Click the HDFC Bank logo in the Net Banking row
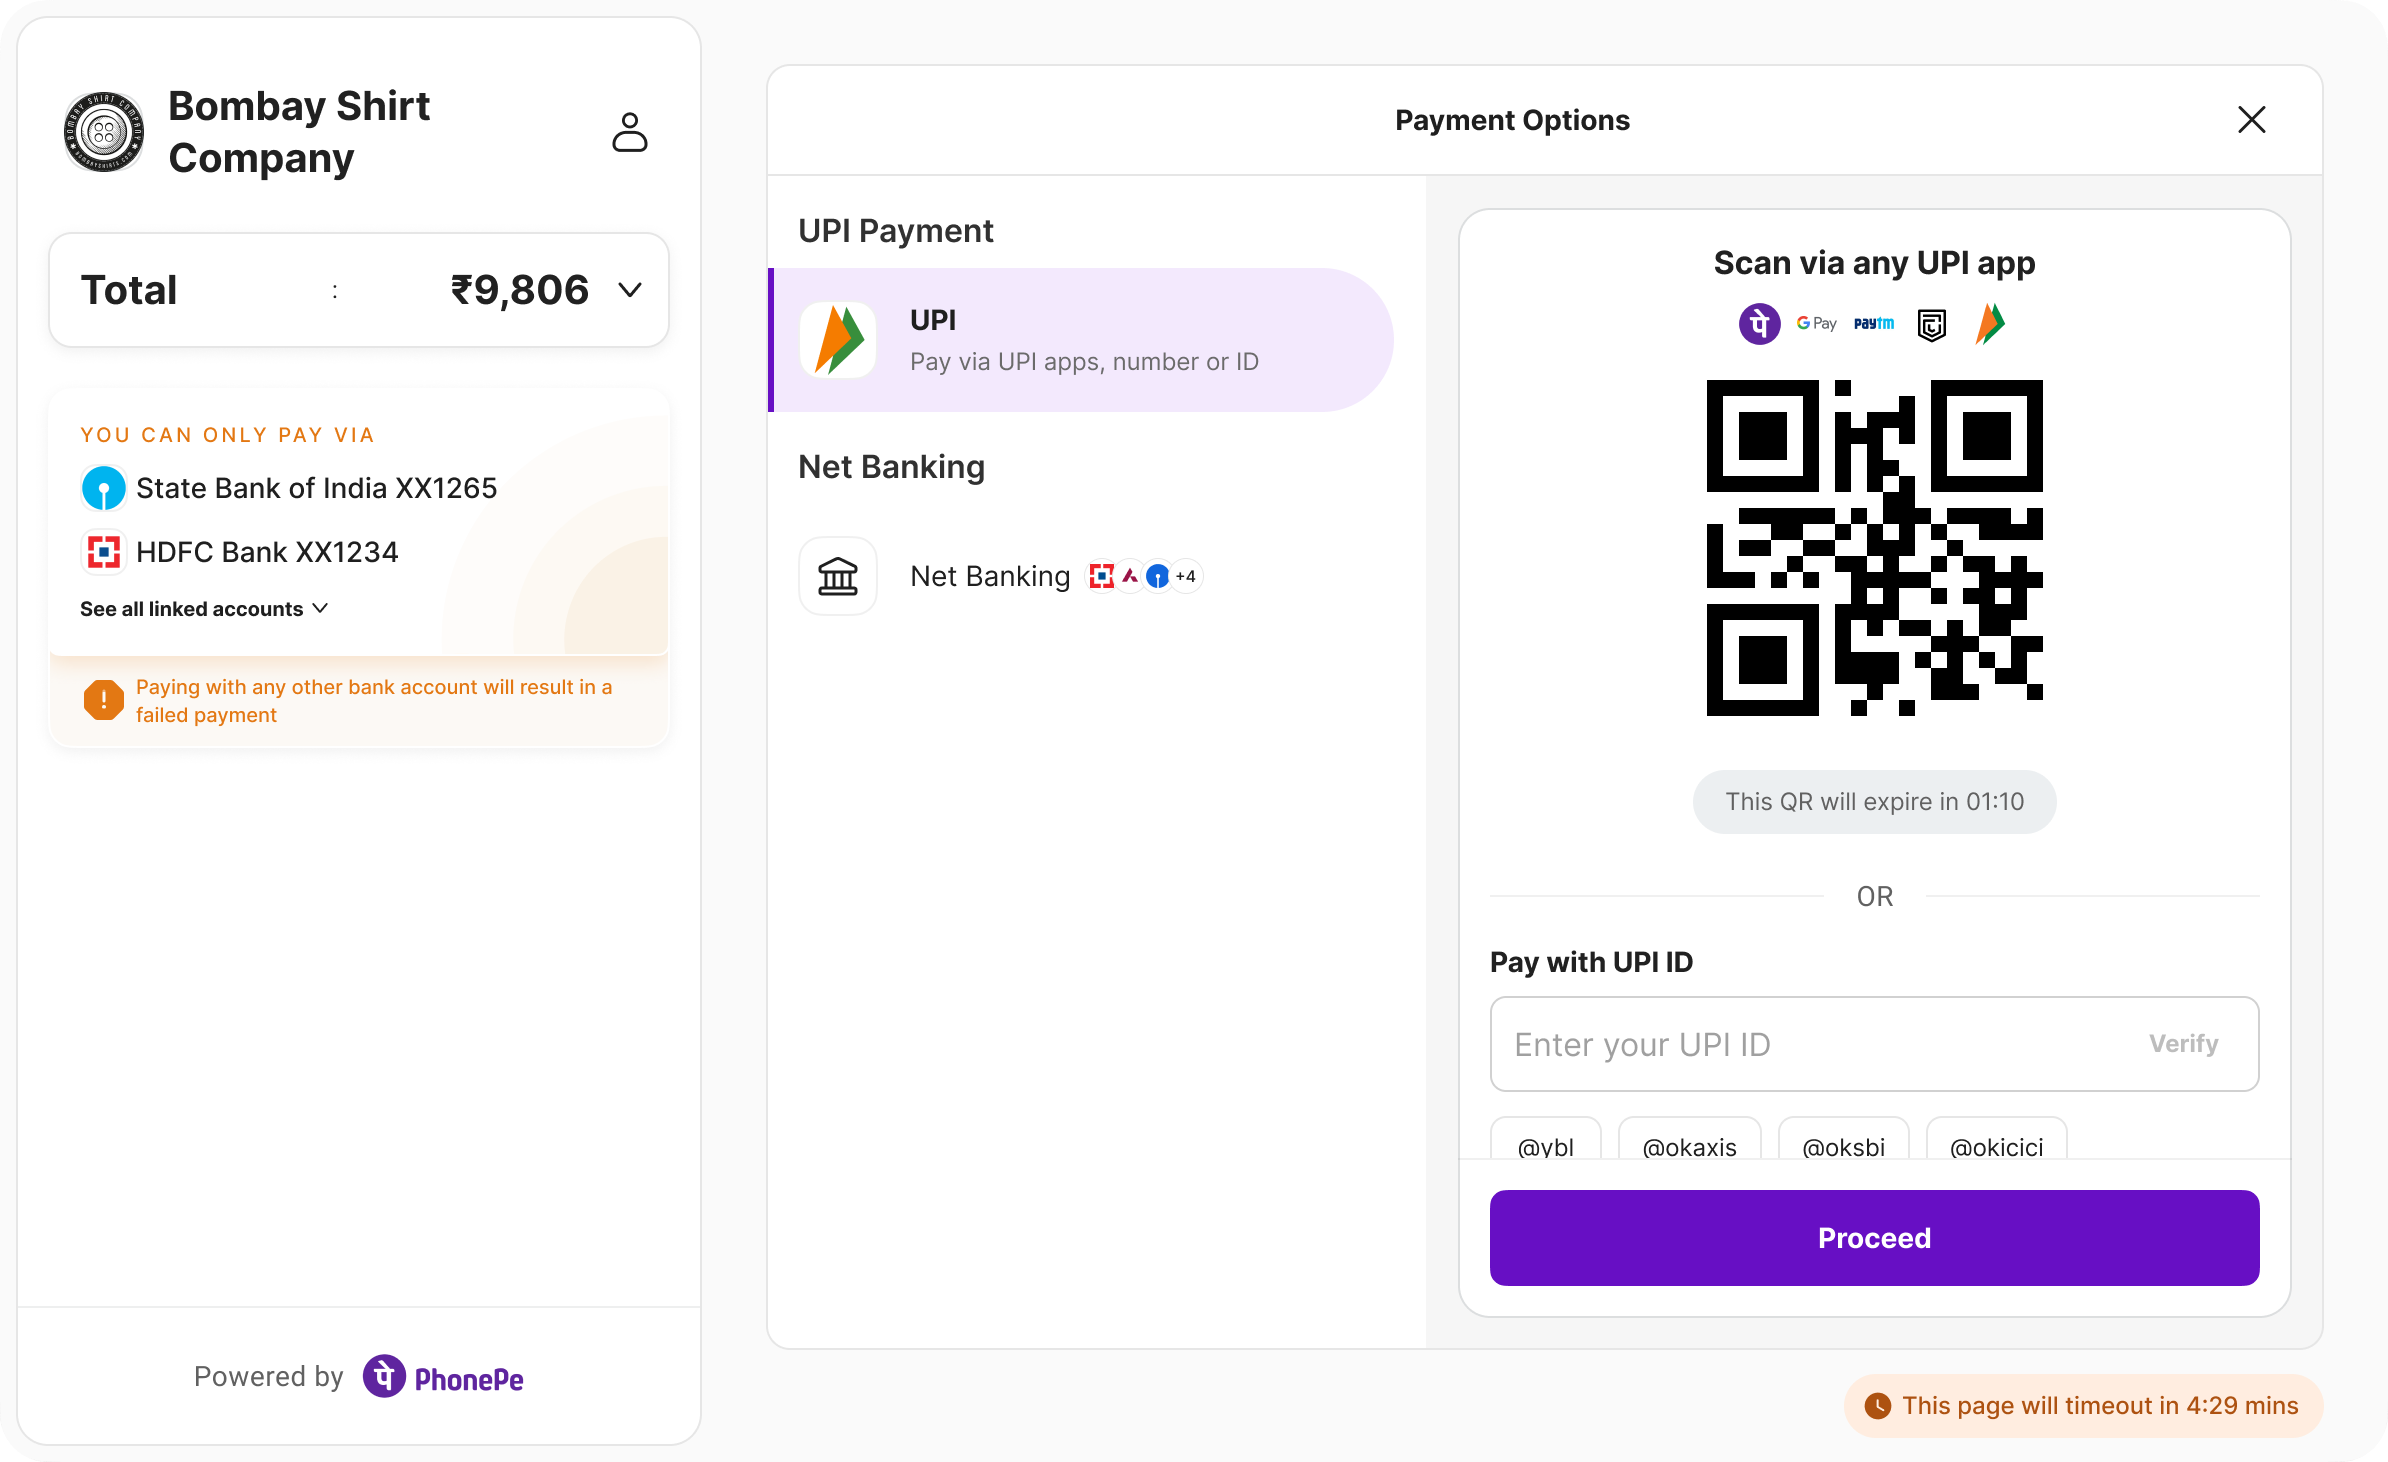 [x=1104, y=576]
